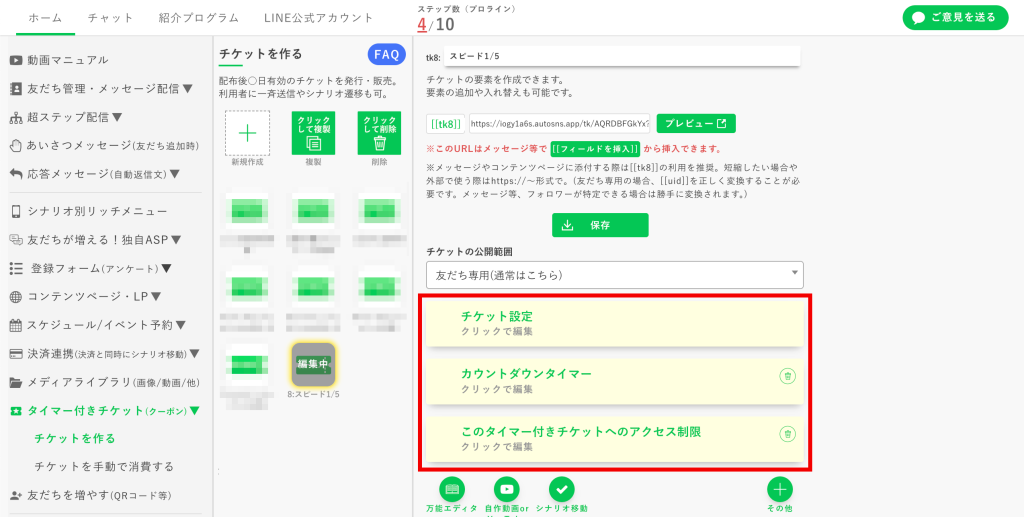Click the ticket URL text field
The width and height of the screenshot is (1024, 517).
click(560, 123)
